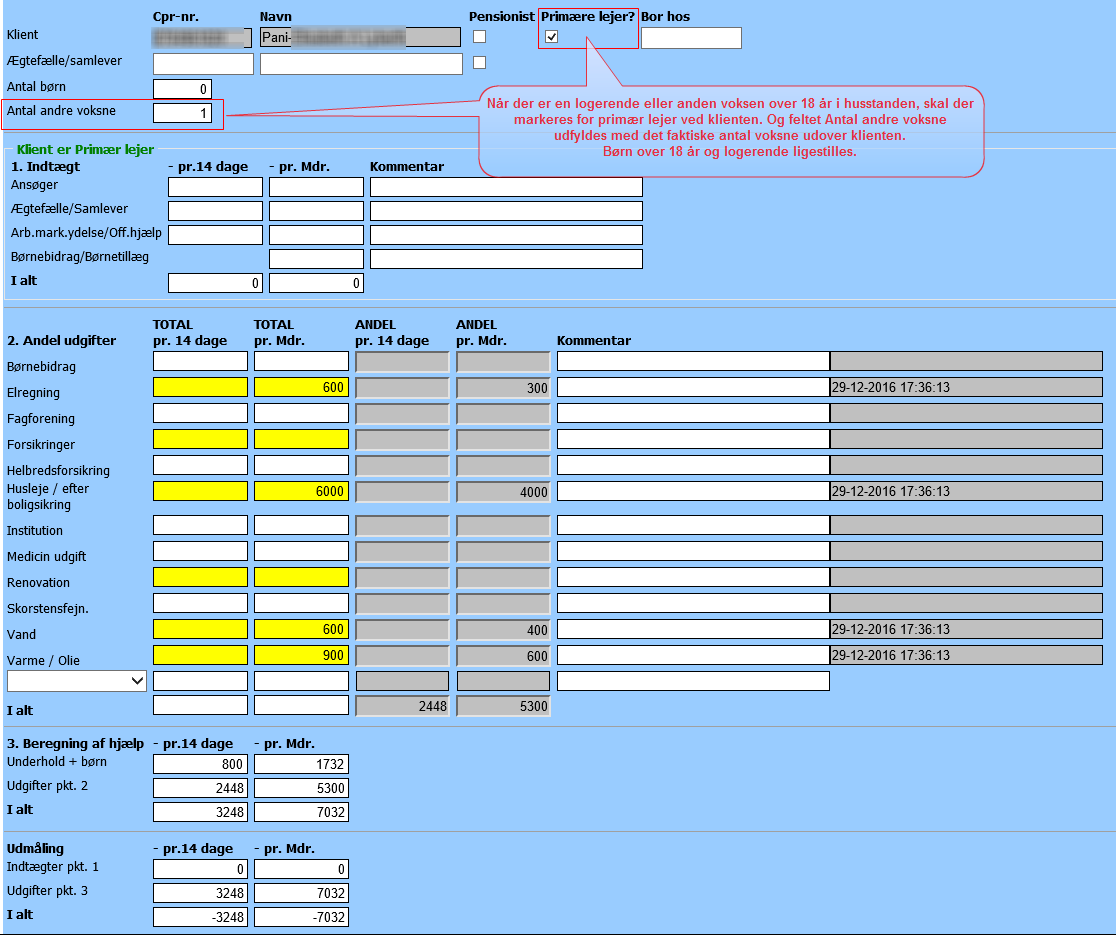Click Ægtefælle/Samlever income pr. 14 dage field

[x=216, y=211]
